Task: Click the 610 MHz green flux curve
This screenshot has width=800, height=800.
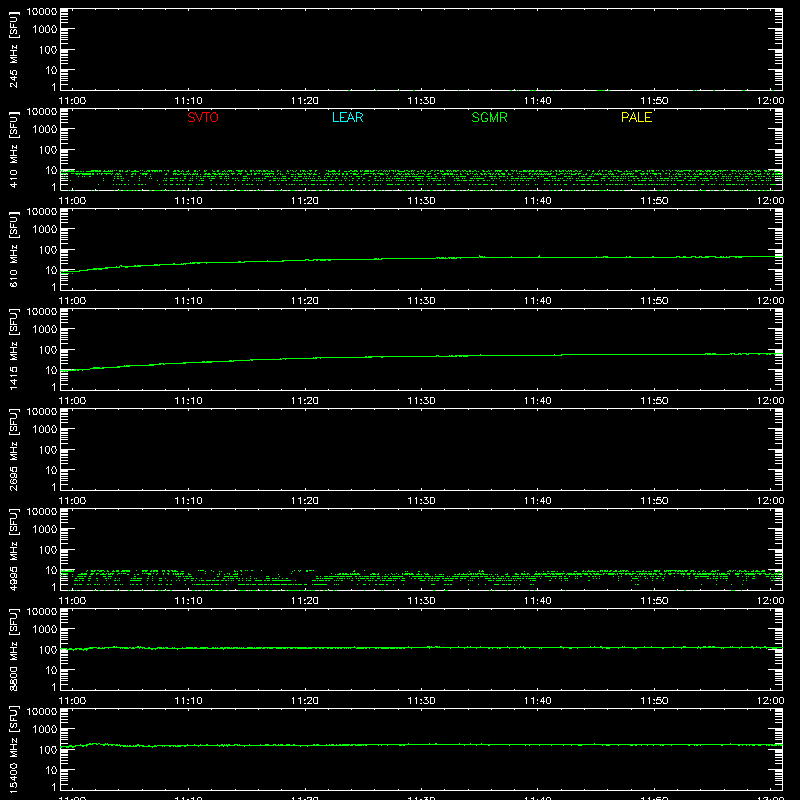Action: (x=421, y=259)
